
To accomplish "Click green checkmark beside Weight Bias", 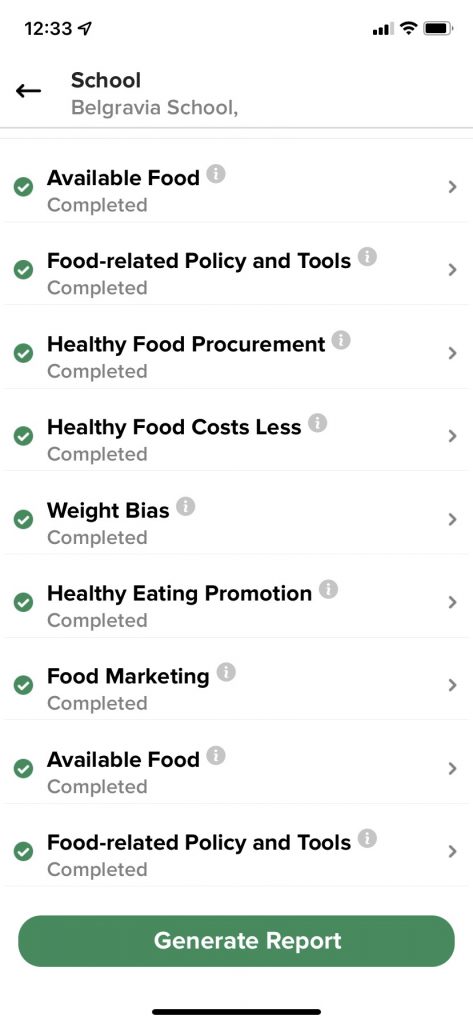I will [24, 520].
